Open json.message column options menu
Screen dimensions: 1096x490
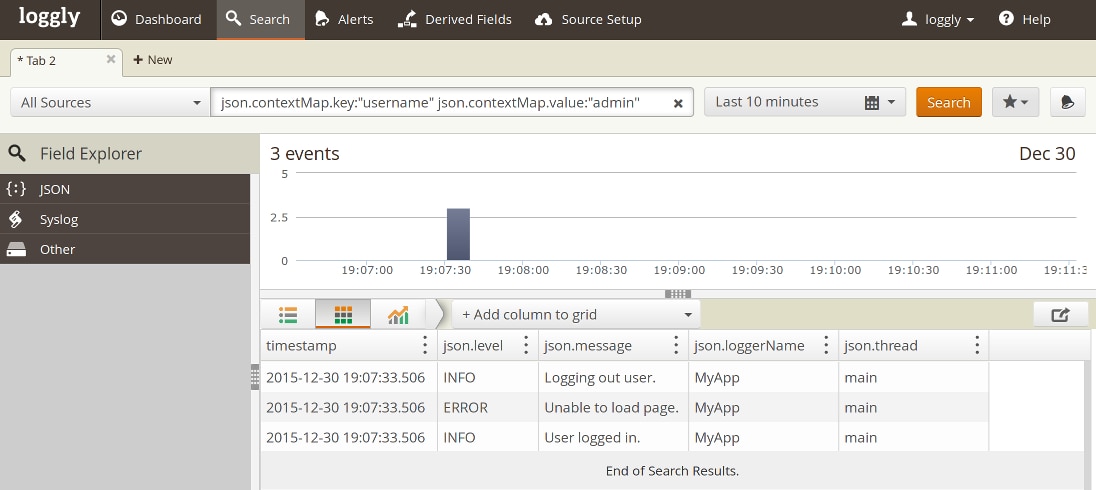point(677,345)
